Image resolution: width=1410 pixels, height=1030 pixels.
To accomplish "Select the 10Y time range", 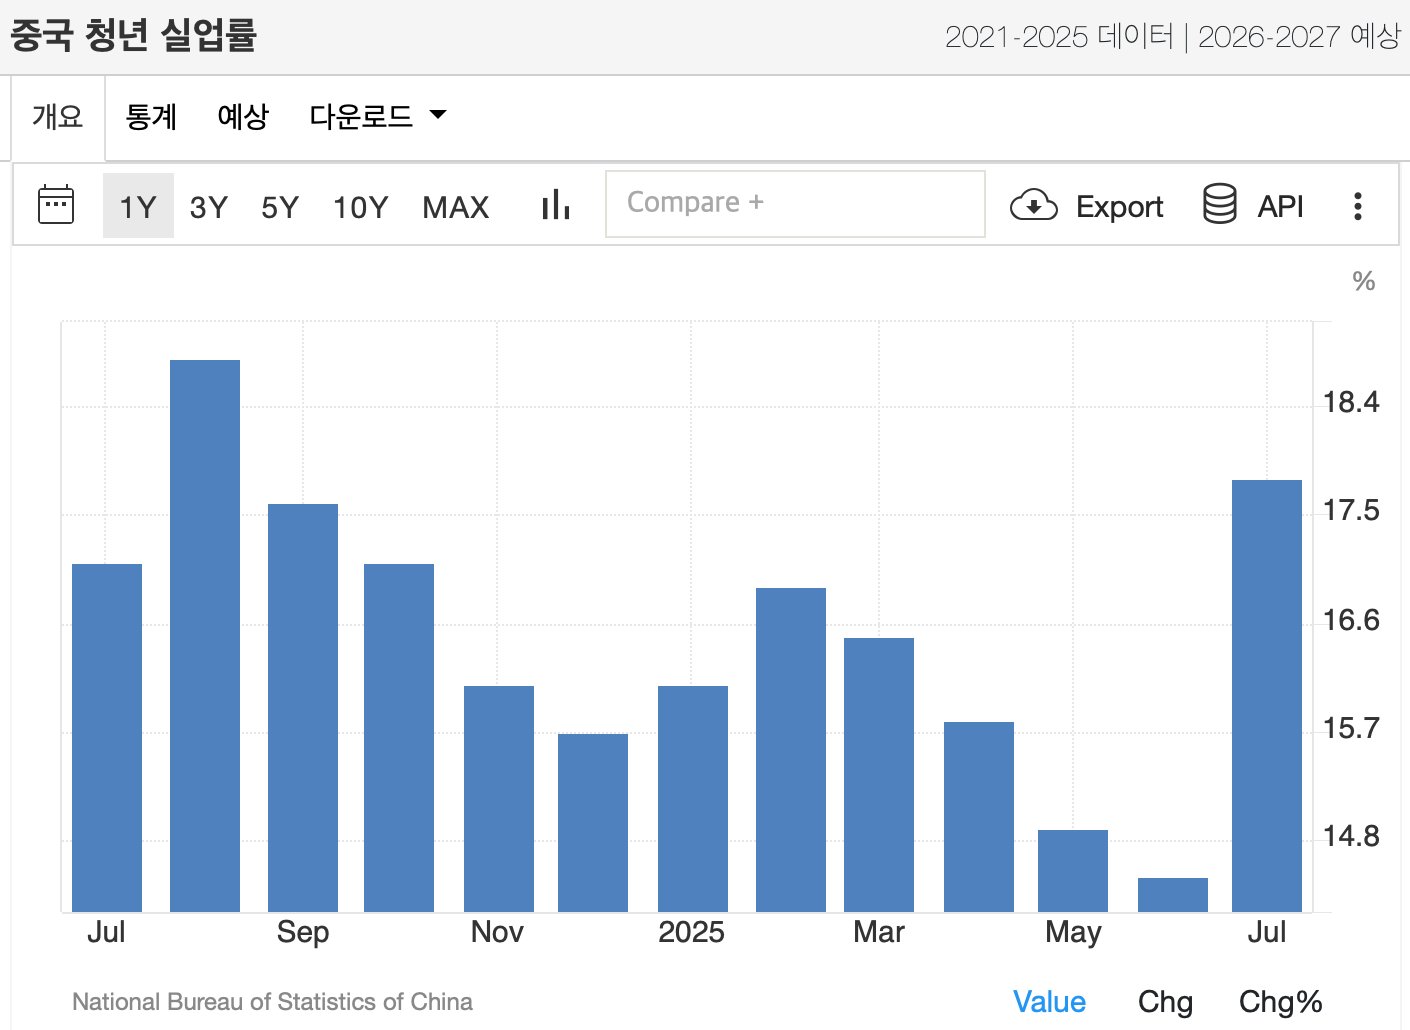I will point(360,207).
